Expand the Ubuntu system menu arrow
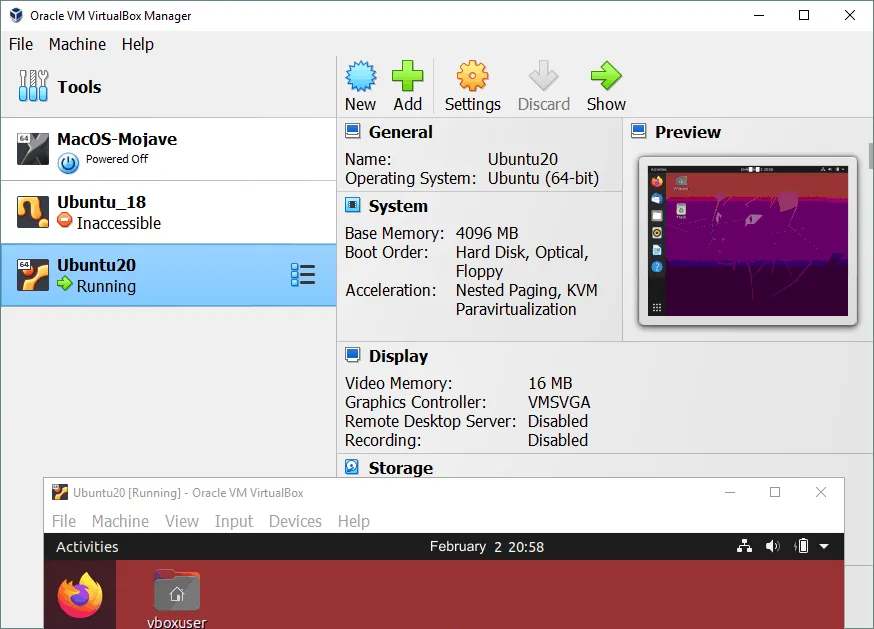Screen dimensions: 874x629 [824, 547]
